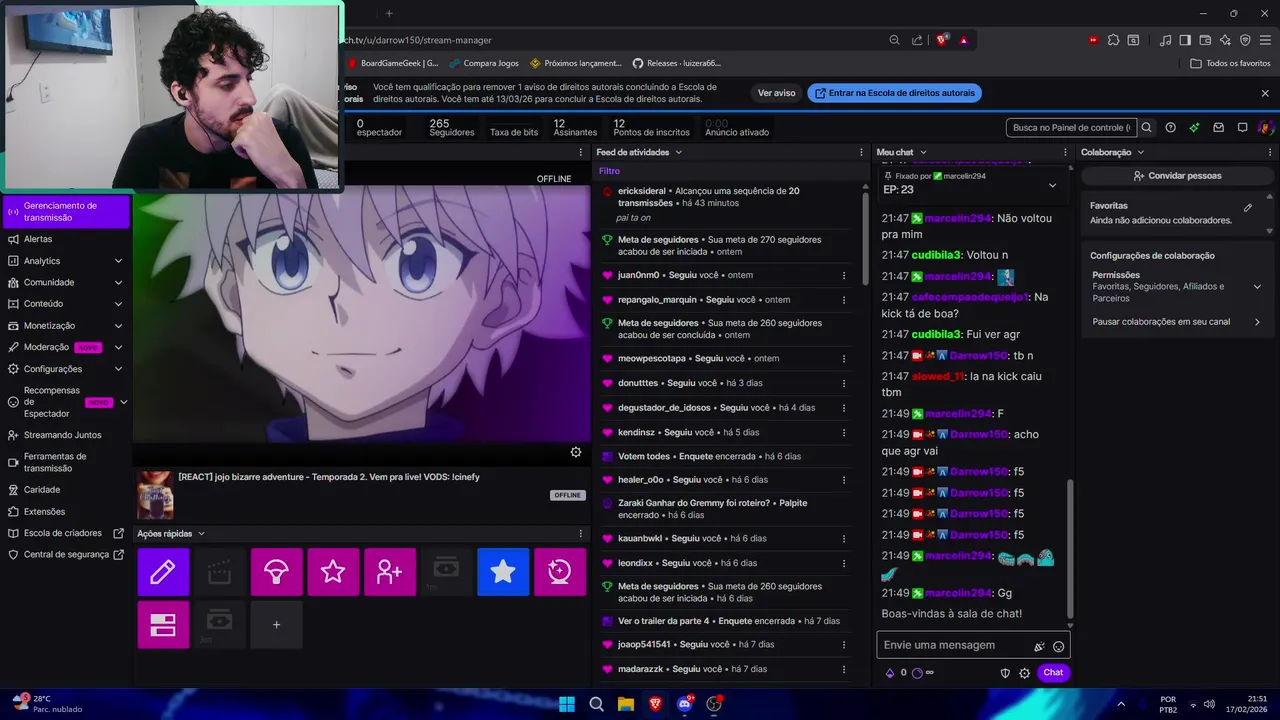Send message with the Chat button
This screenshot has height=720, width=1280.
[x=1053, y=673]
